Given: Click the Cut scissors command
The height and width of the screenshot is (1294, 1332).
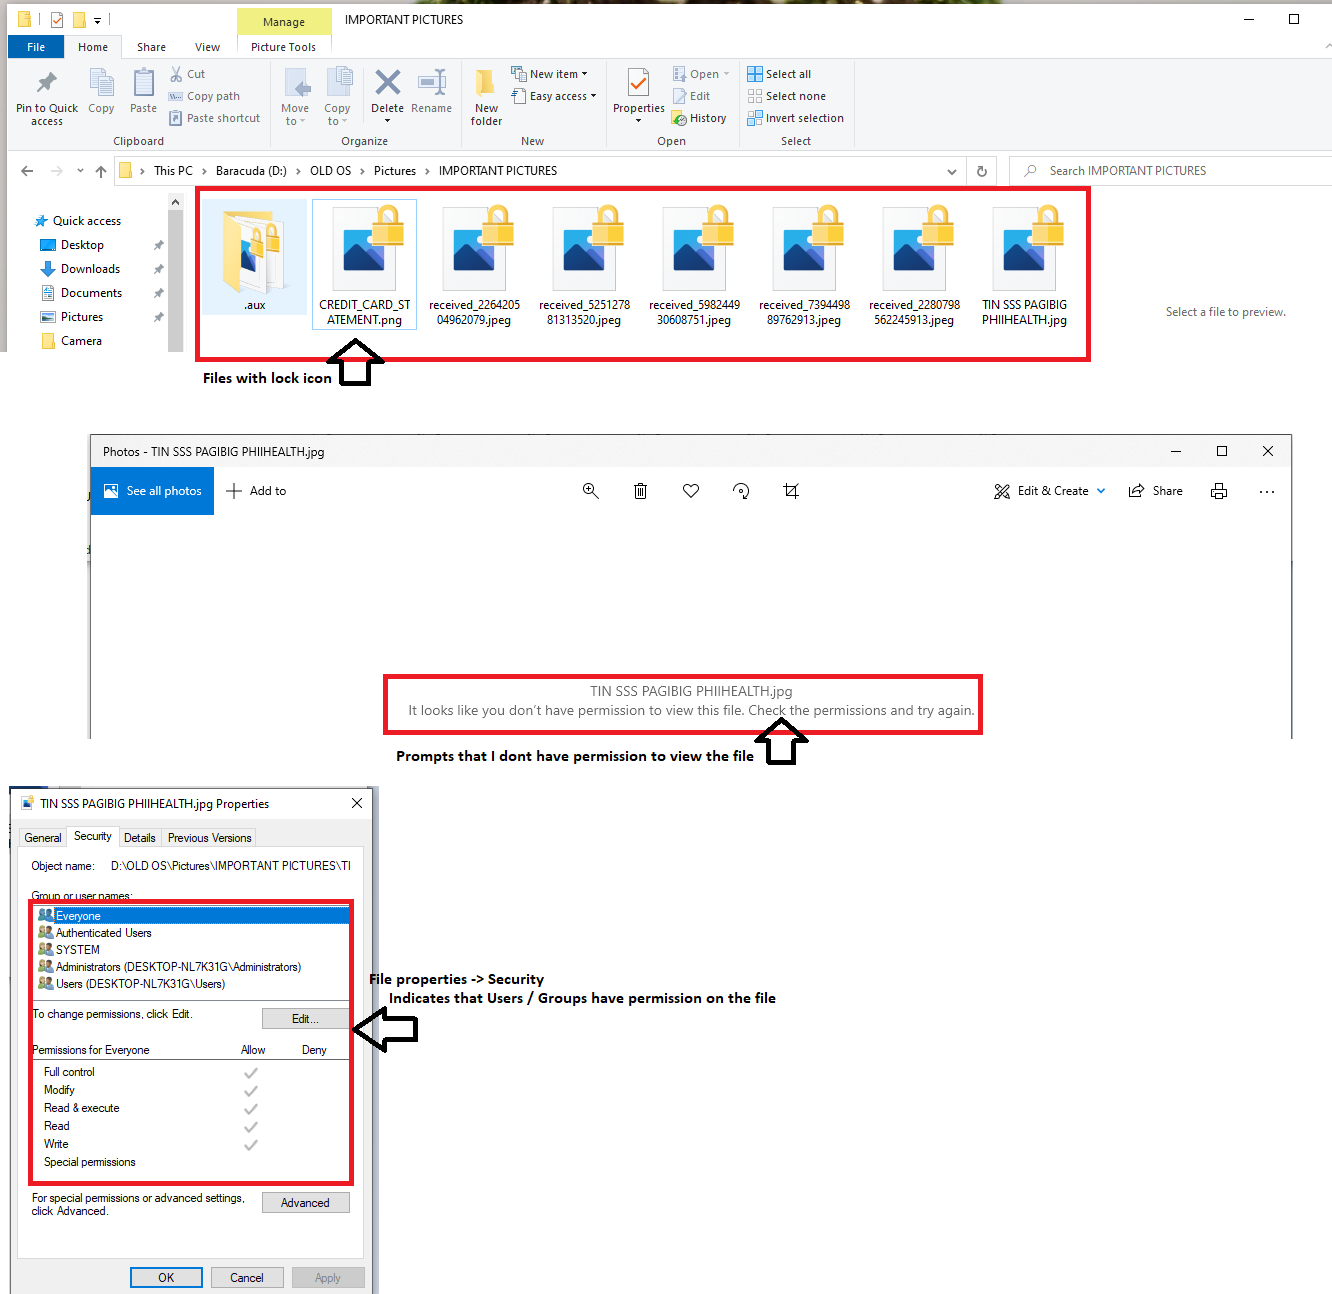Looking at the screenshot, I should (x=187, y=74).
